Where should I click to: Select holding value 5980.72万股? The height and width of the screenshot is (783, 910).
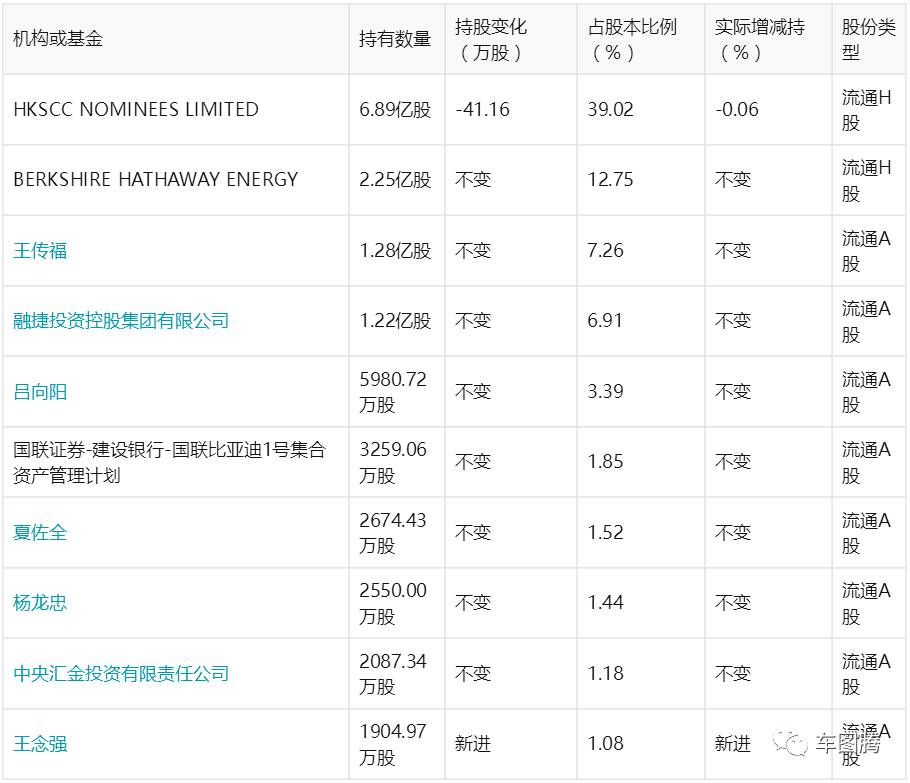click(x=393, y=392)
